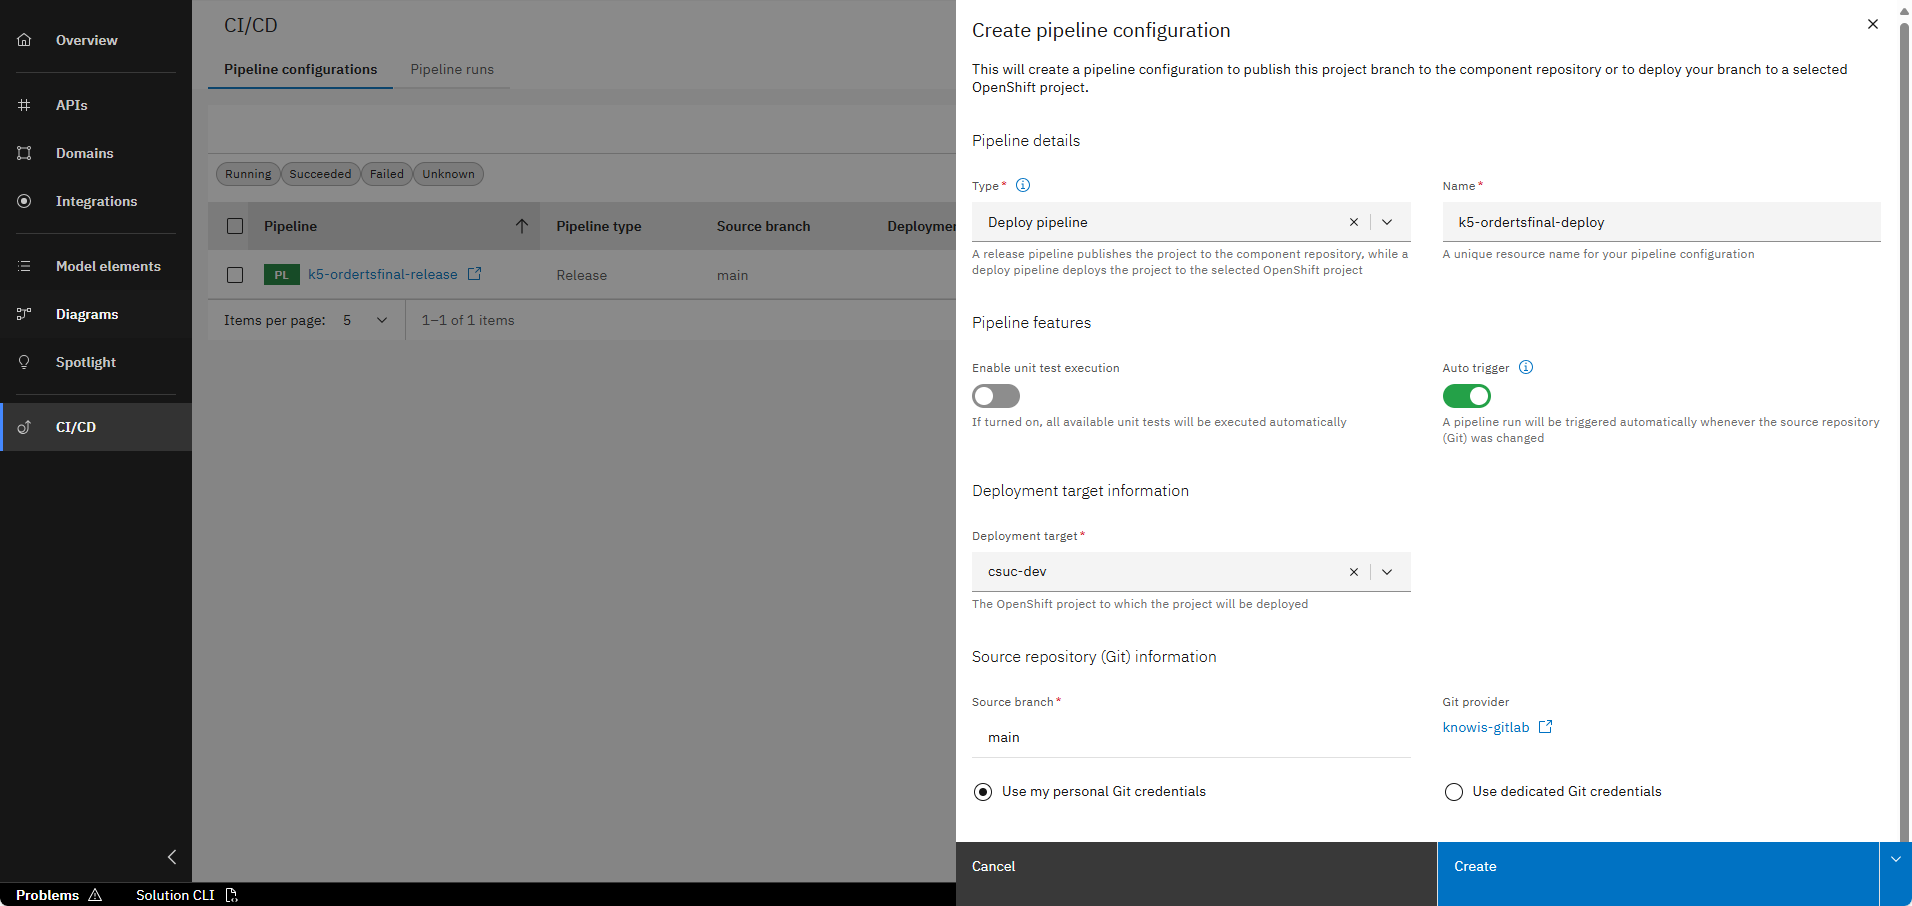1912x906 pixels.
Task: Navigate to Integrations
Action: click(96, 201)
